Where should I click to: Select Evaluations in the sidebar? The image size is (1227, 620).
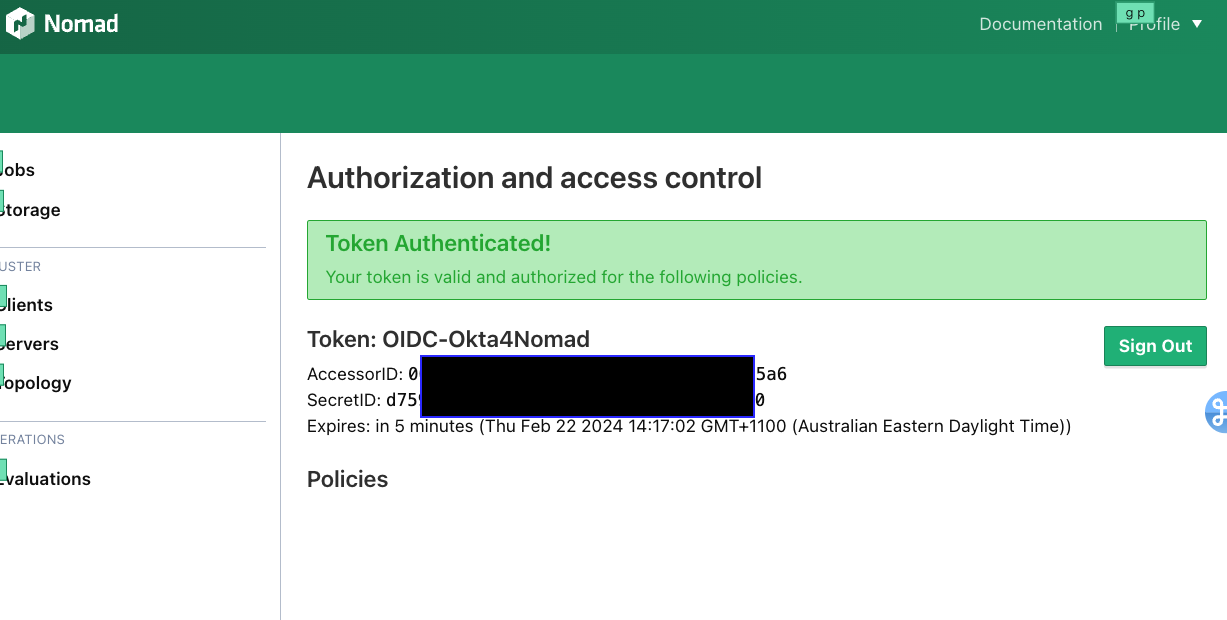[45, 479]
